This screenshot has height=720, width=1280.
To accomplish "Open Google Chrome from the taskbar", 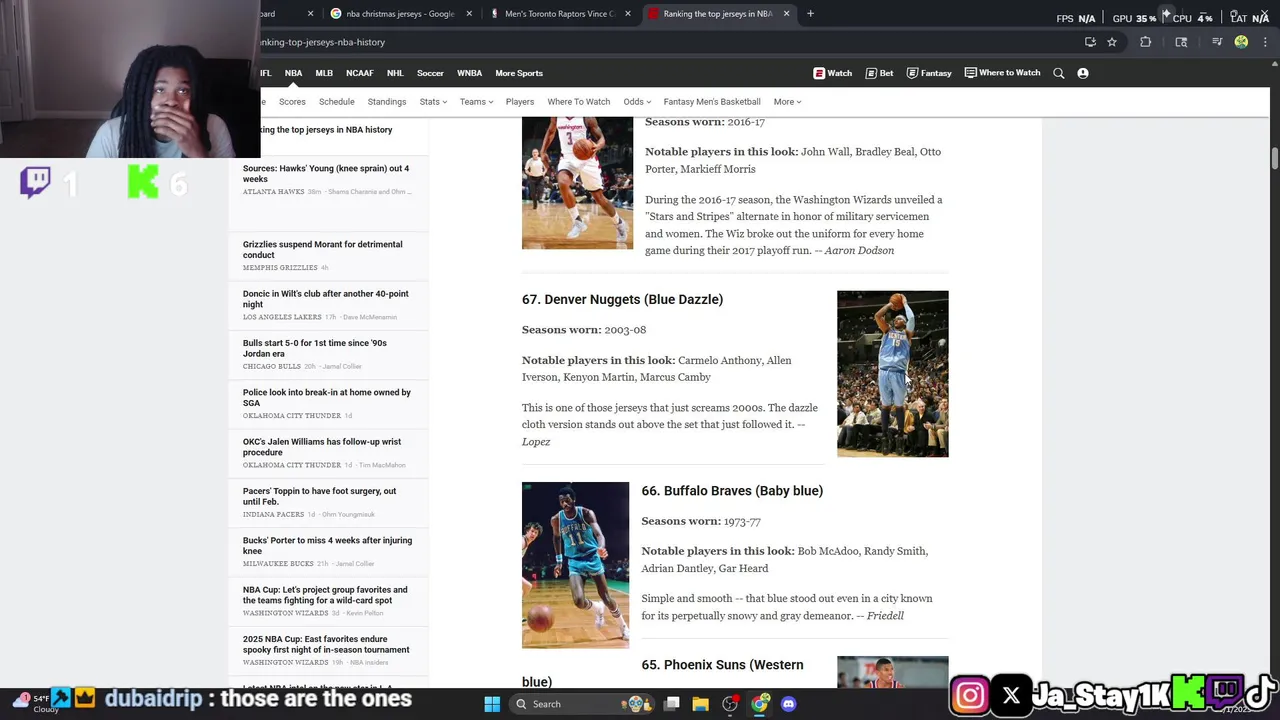I will click(x=760, y=704).
